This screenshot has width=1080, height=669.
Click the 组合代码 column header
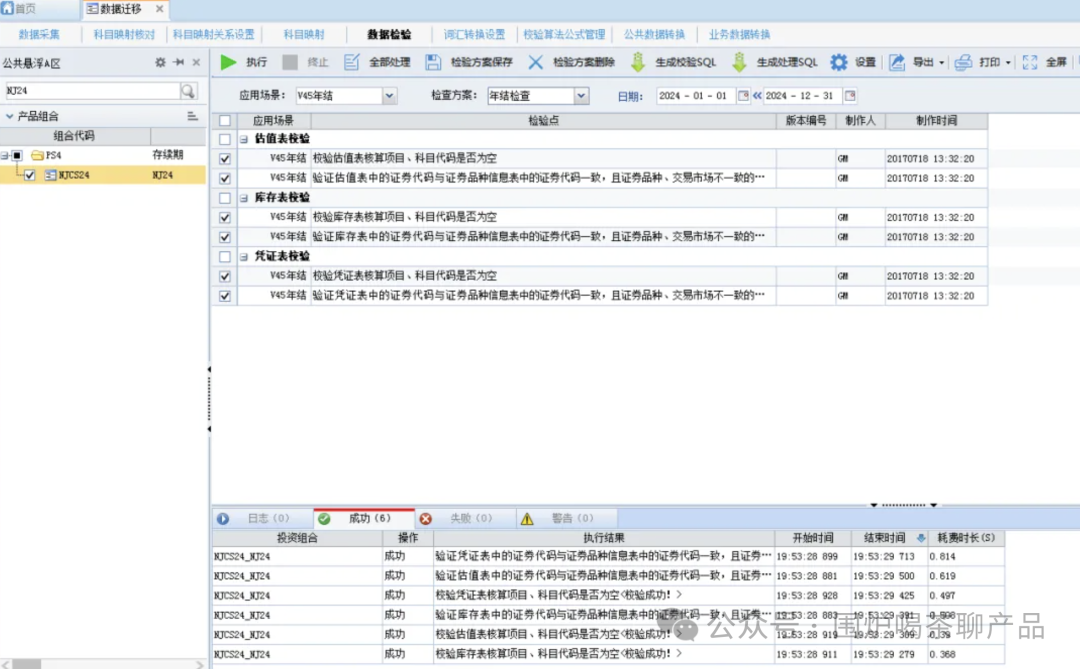tap(74, 136)
